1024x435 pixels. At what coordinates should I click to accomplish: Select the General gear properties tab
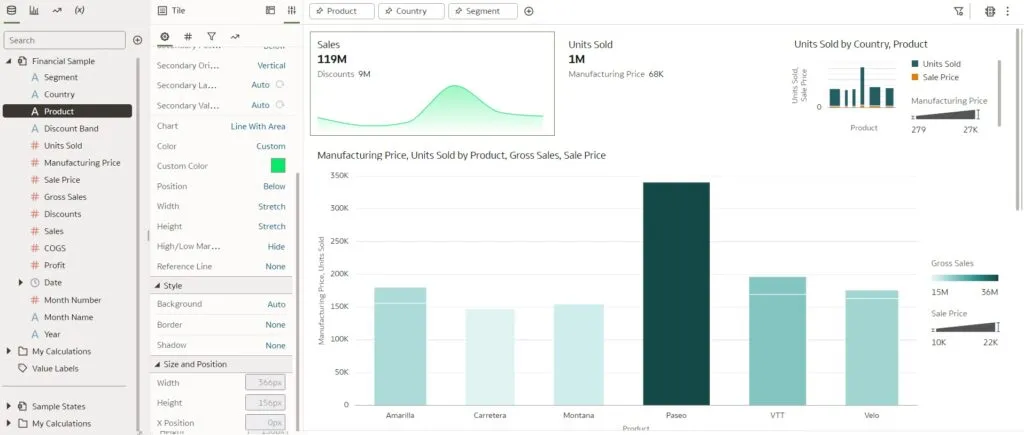click(x=165, y=36)
